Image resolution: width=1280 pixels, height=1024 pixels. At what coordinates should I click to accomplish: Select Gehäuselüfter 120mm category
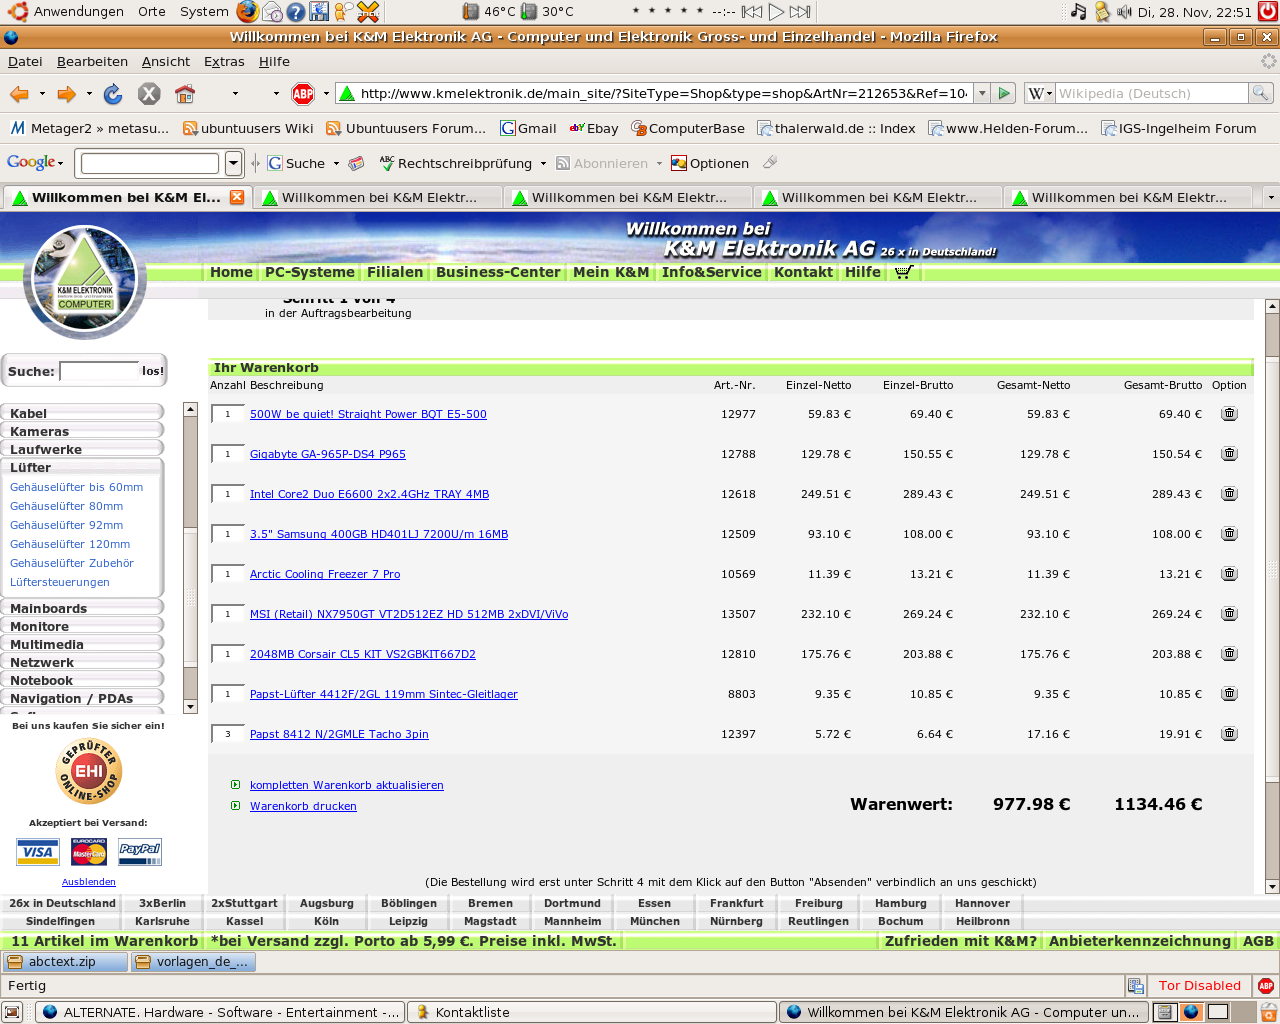click(70, 544)
